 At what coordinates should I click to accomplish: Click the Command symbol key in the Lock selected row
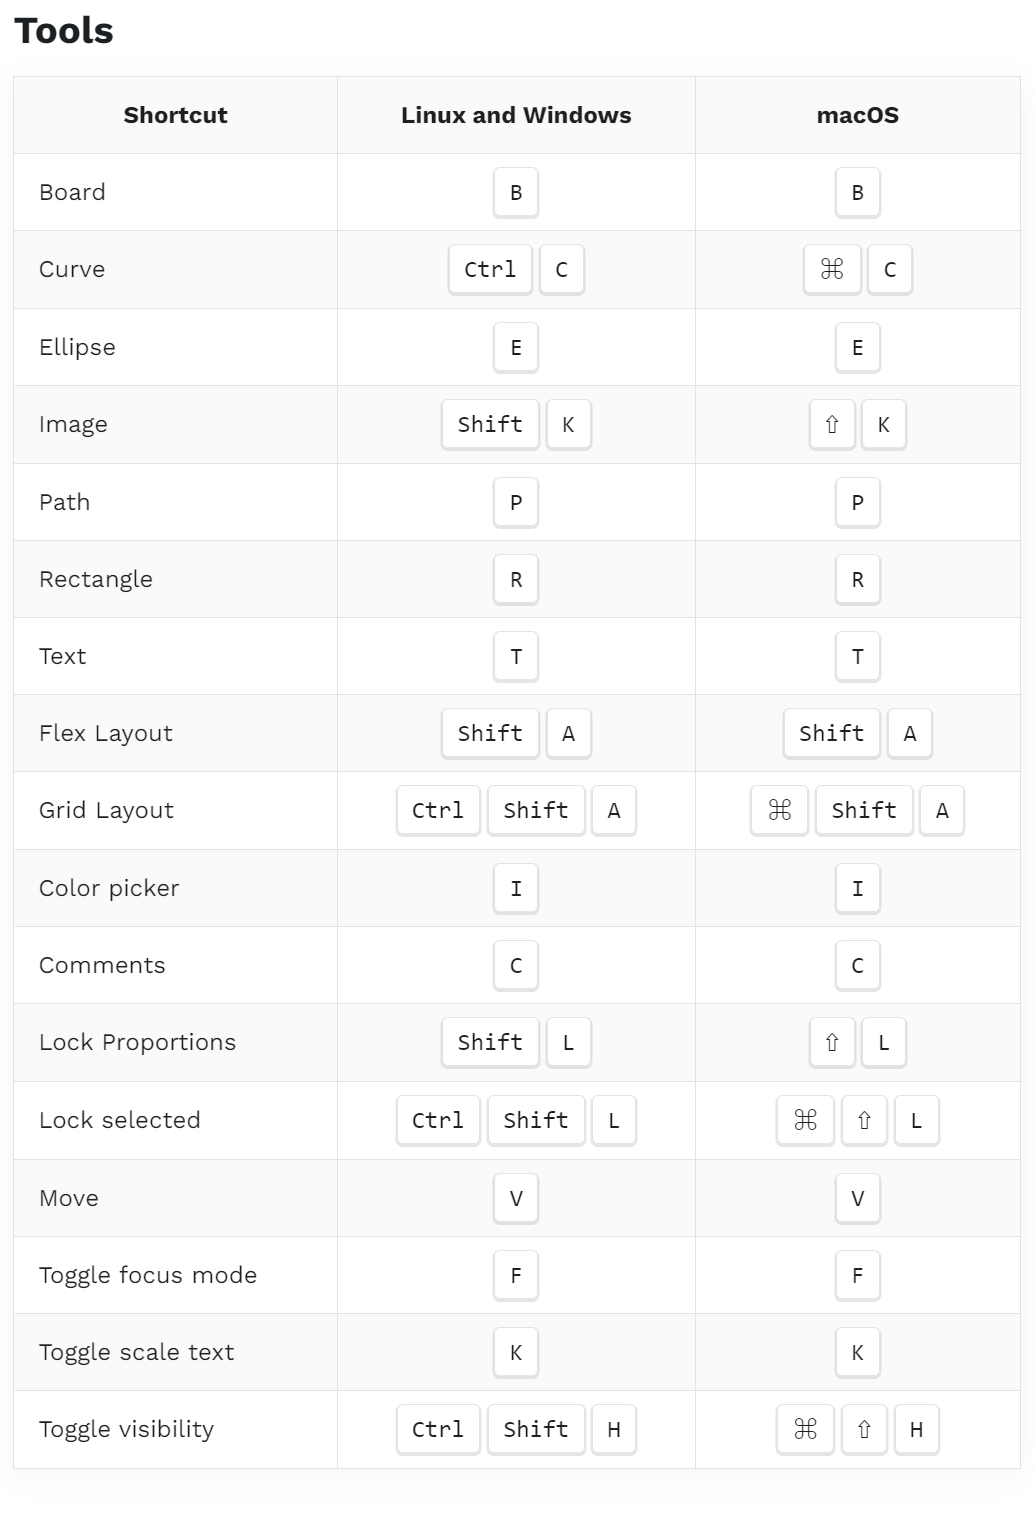tap(805, 1120)
